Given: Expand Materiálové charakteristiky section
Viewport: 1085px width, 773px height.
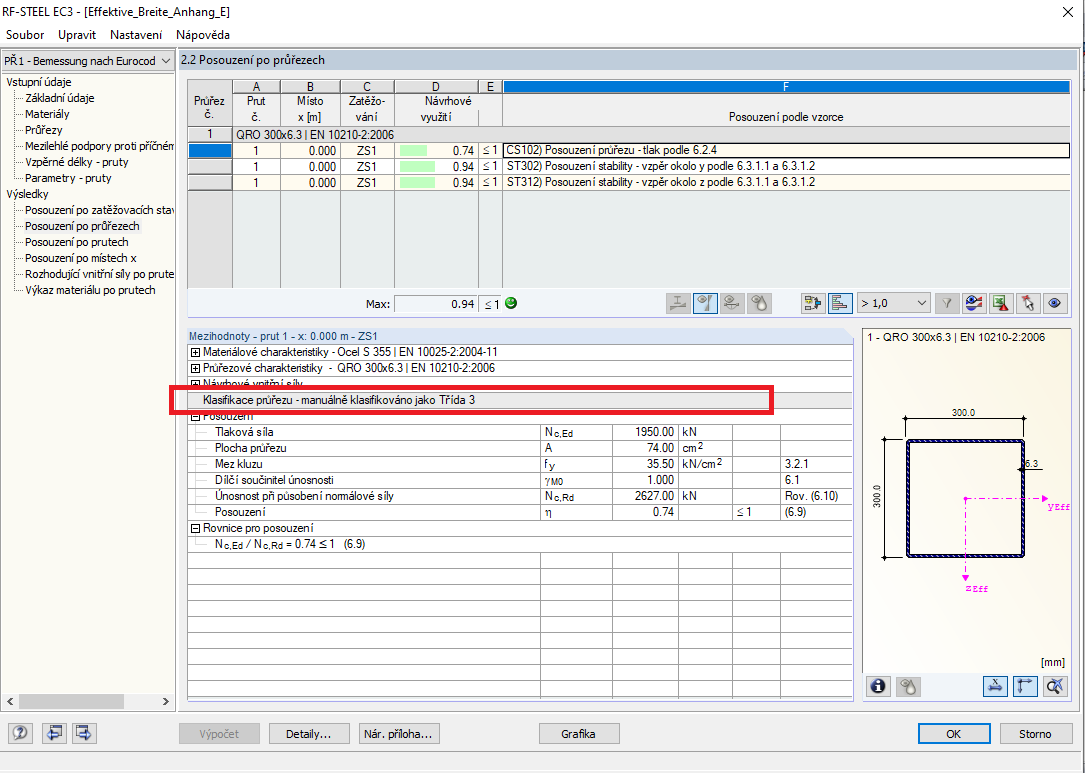Looking at the screenshot, I should click(195, 352).
